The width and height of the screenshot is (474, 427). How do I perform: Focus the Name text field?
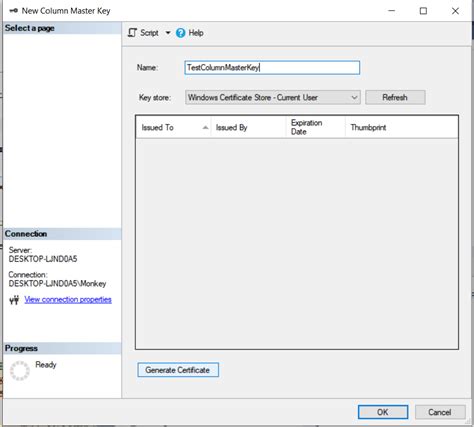(272, 68)
